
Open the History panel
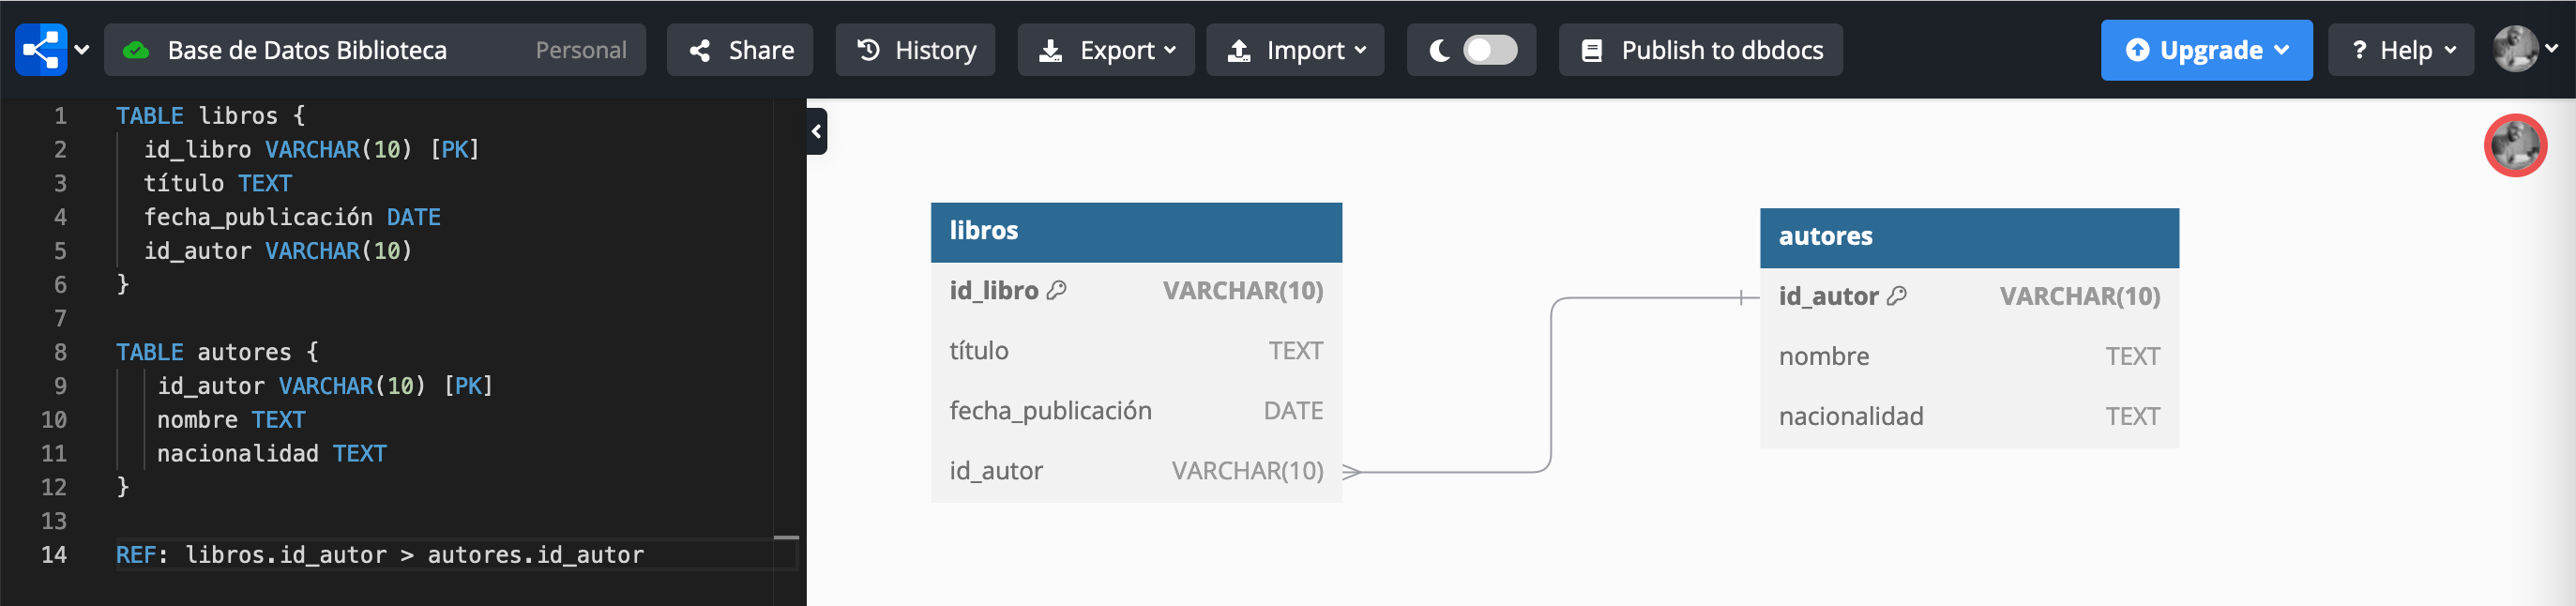coord(915,50)
